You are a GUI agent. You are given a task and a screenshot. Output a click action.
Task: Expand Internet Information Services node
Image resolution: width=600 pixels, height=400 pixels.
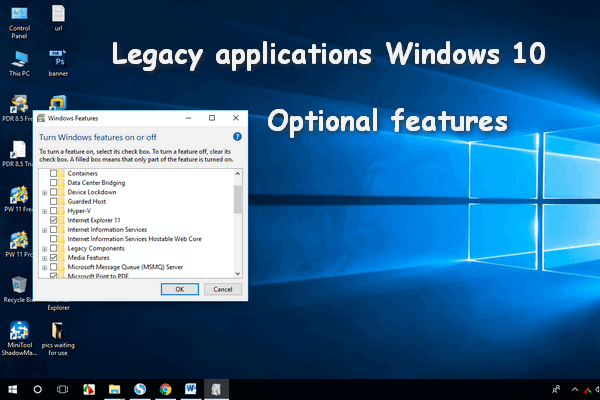click(x=44, y=230)
